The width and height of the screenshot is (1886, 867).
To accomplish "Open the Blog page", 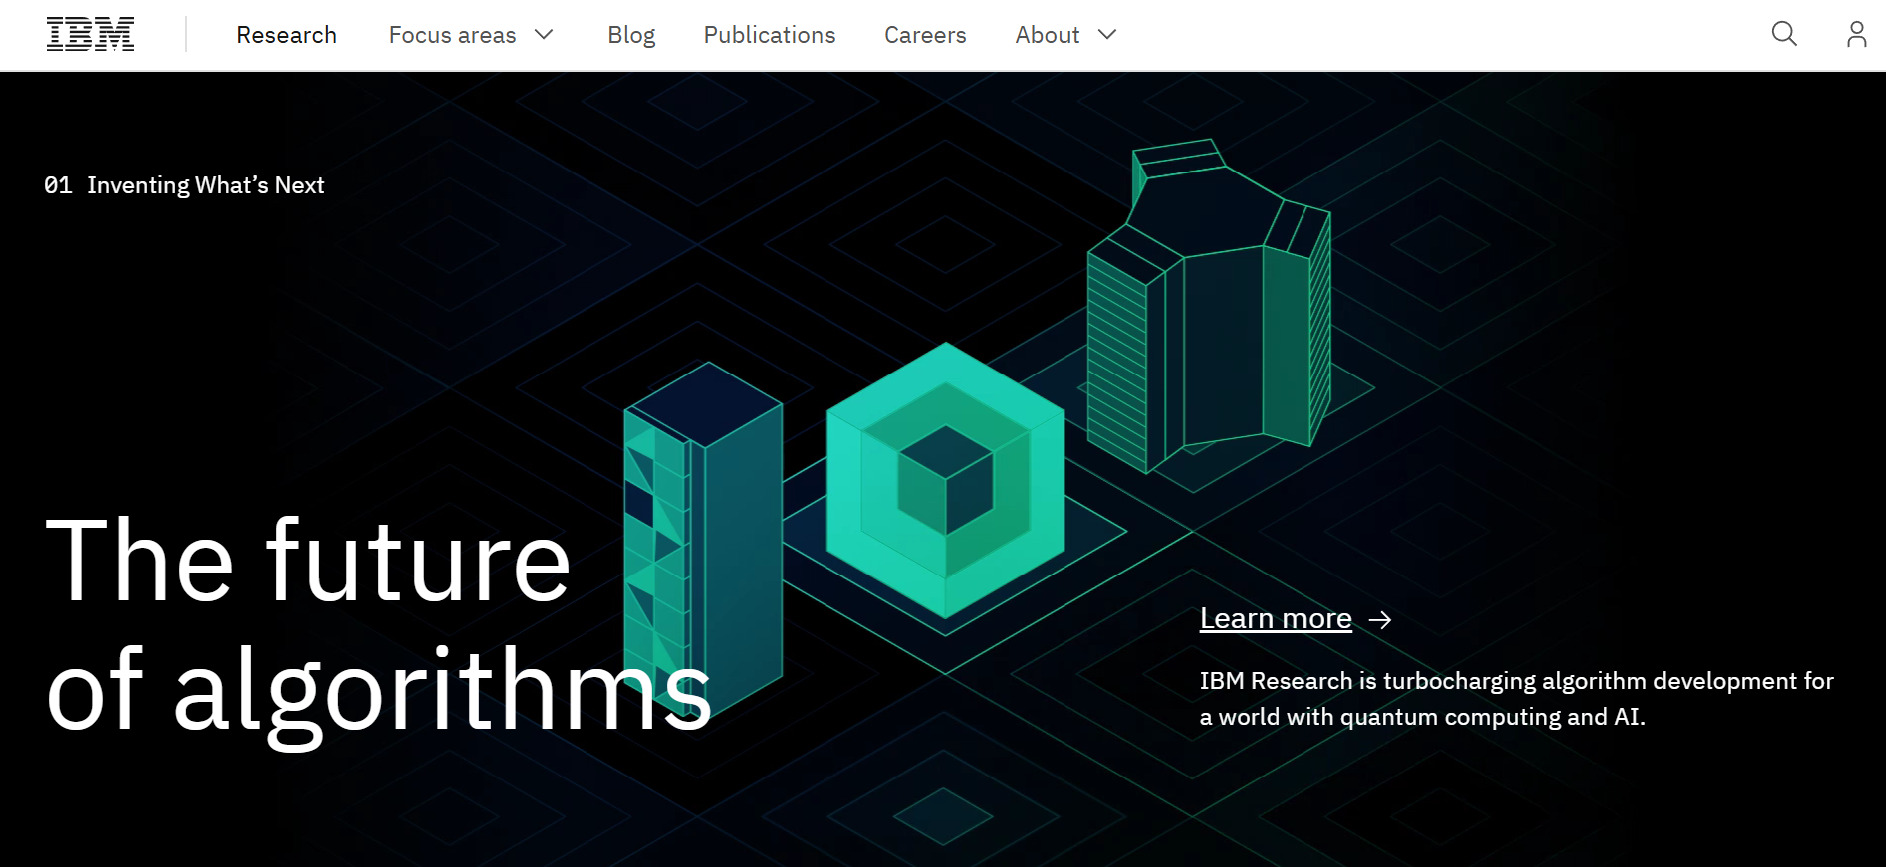I will click(x=631, y=35).
